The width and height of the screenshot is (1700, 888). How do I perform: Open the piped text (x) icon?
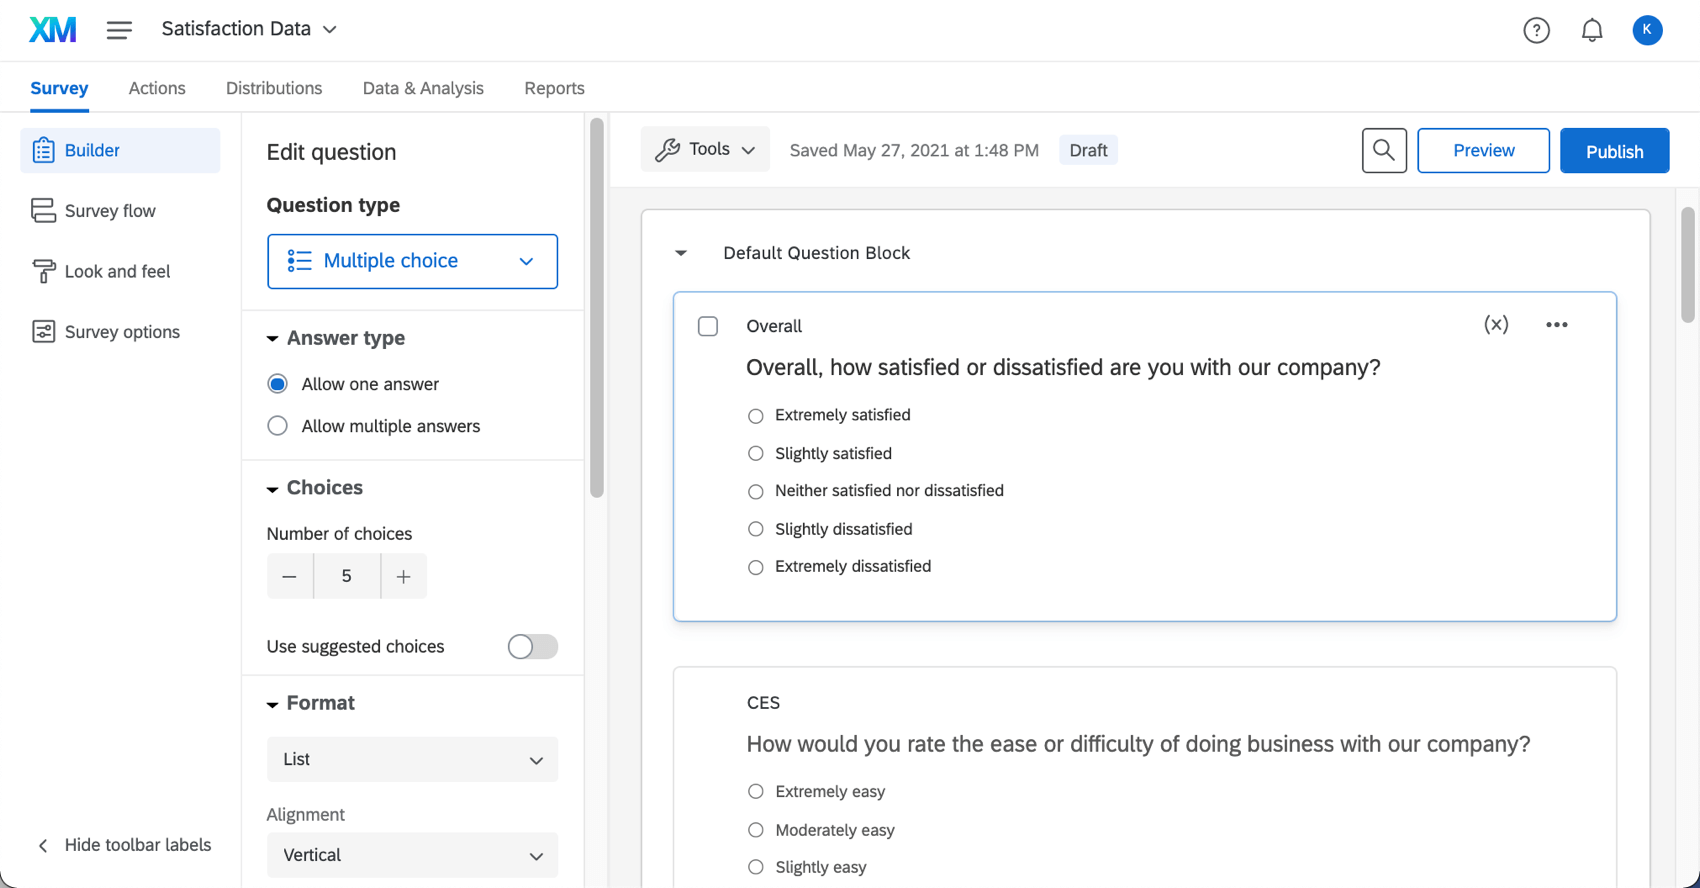coord(1496,325)
